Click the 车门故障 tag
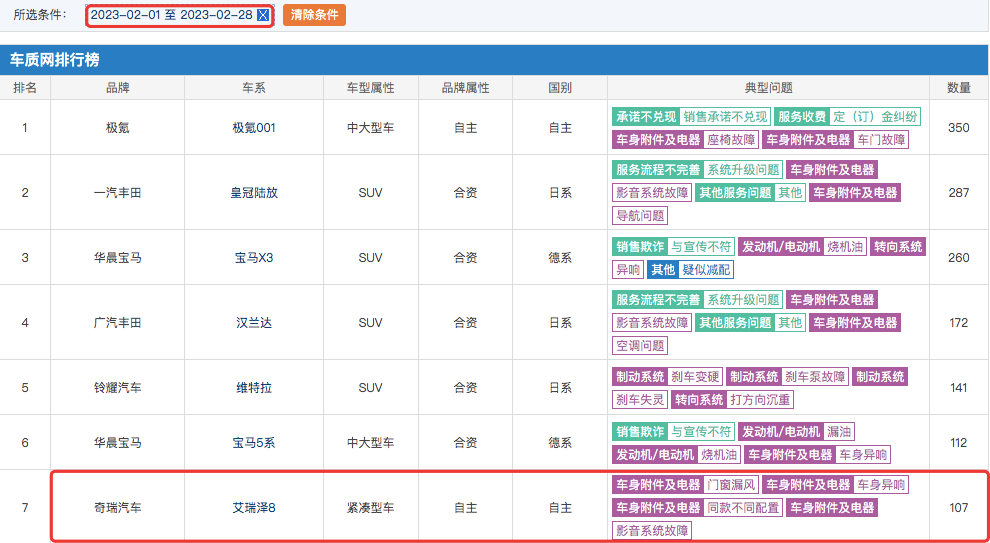The width and height of the screenshot is (990, 543). 881,140
